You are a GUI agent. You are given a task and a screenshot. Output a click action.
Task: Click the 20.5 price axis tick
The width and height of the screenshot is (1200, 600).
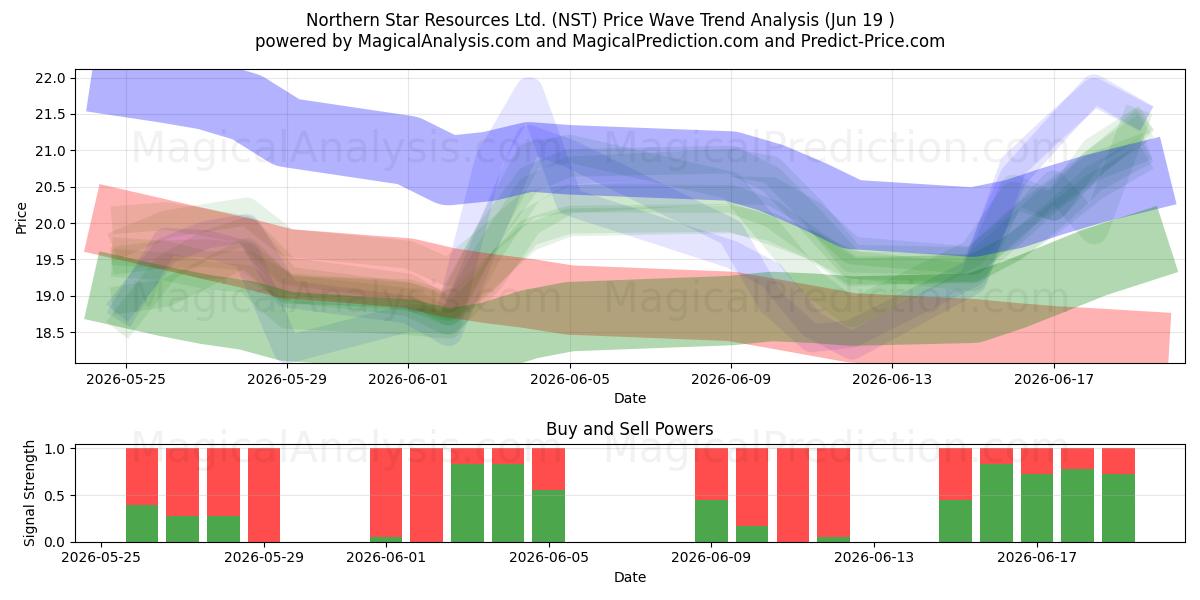click(52, 188)
